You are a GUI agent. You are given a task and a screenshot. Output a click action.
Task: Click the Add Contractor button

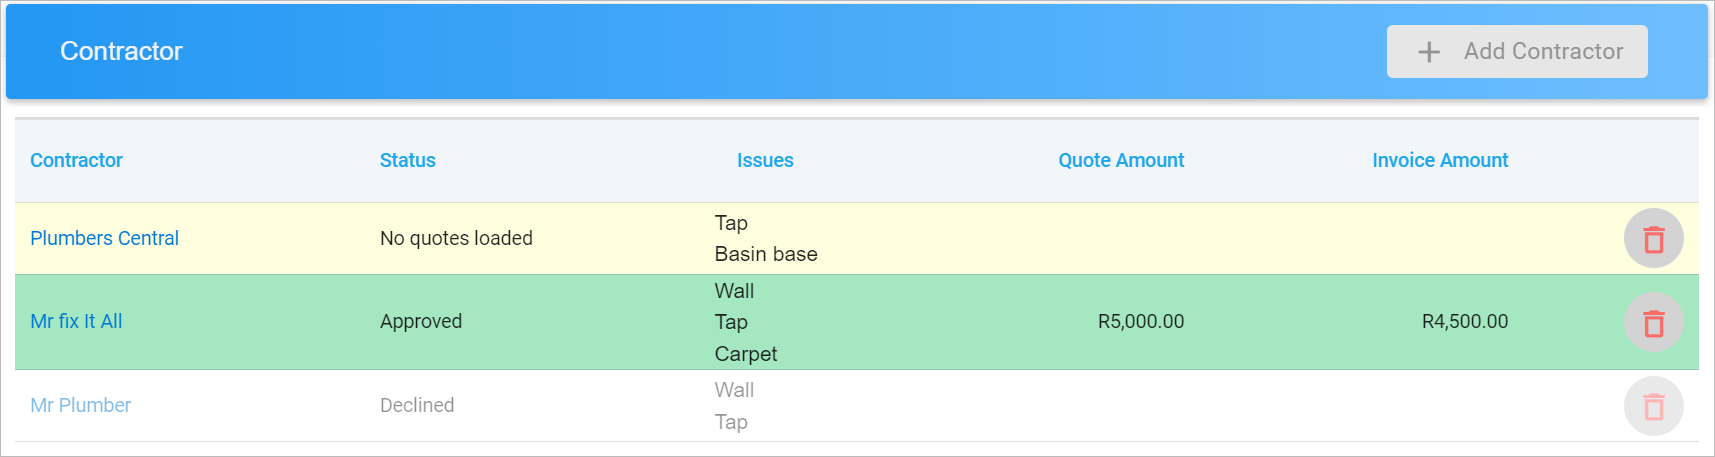click(x=1517, y=51)
